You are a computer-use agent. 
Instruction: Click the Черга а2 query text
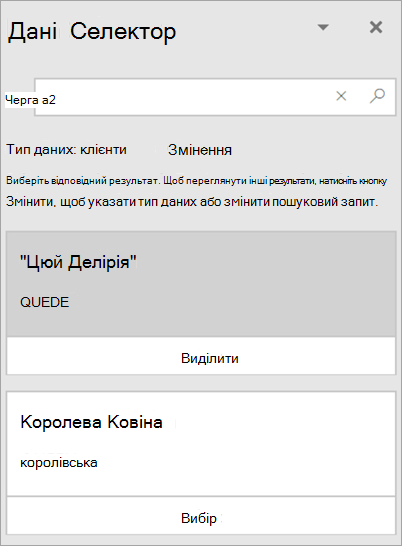(x=31, y=100)
